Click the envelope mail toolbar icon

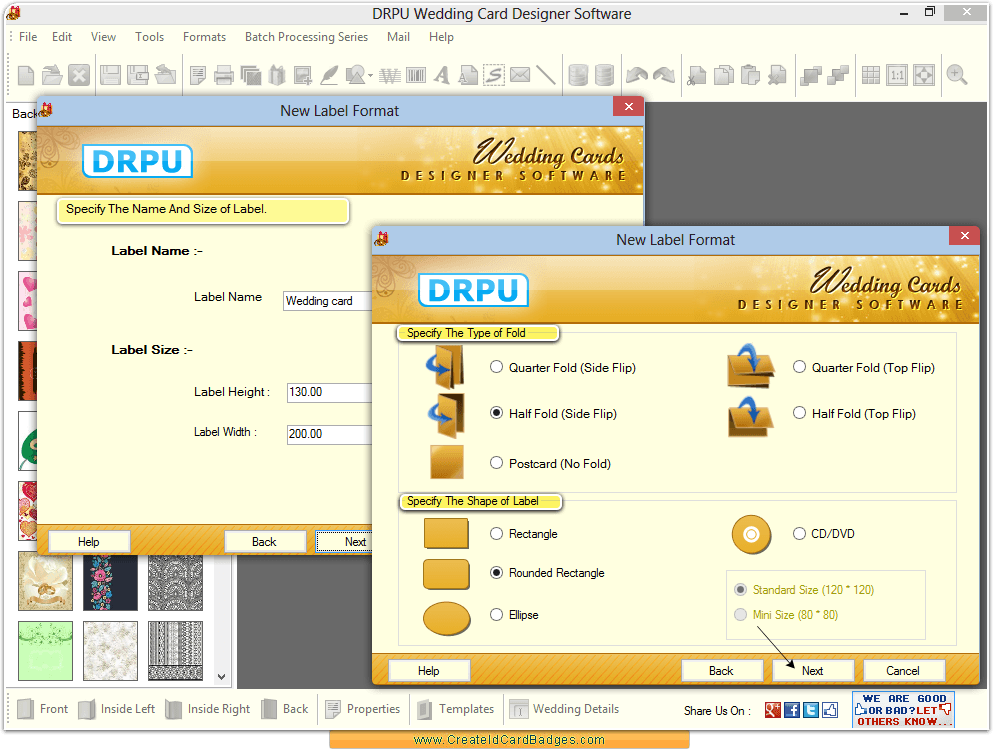(x=520, y=75)
